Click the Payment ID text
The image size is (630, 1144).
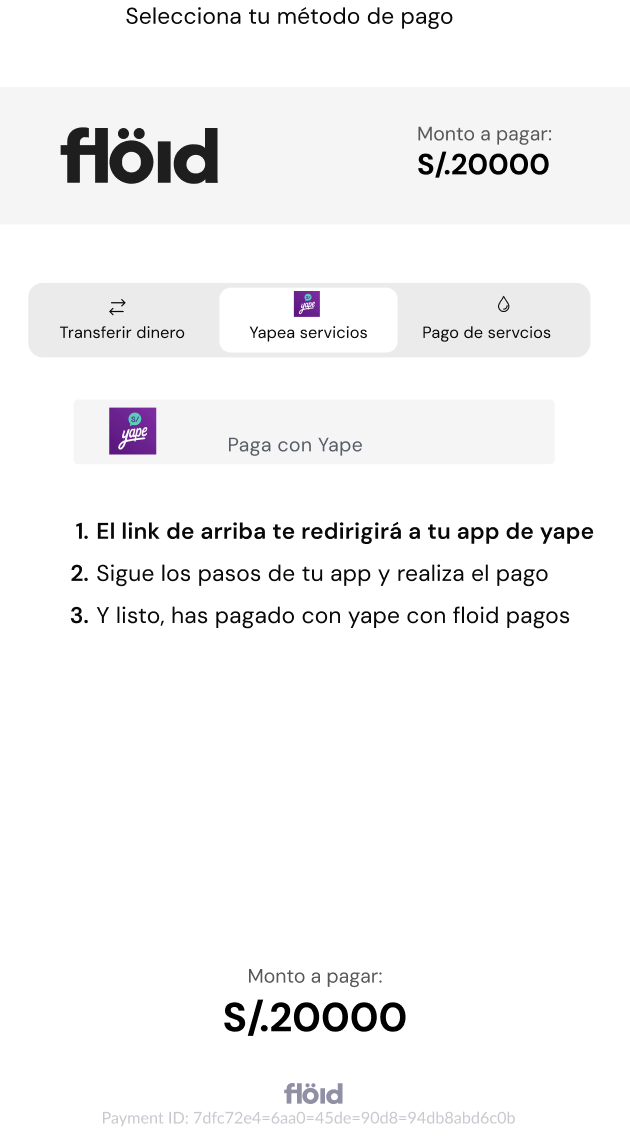pyautogui.click(x=308, y=1118)
